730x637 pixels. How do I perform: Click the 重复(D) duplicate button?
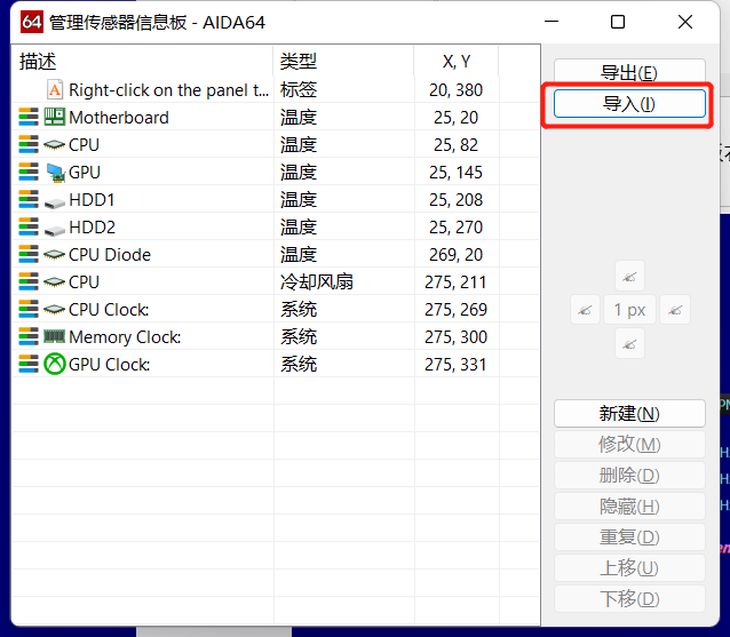(629, 537)
